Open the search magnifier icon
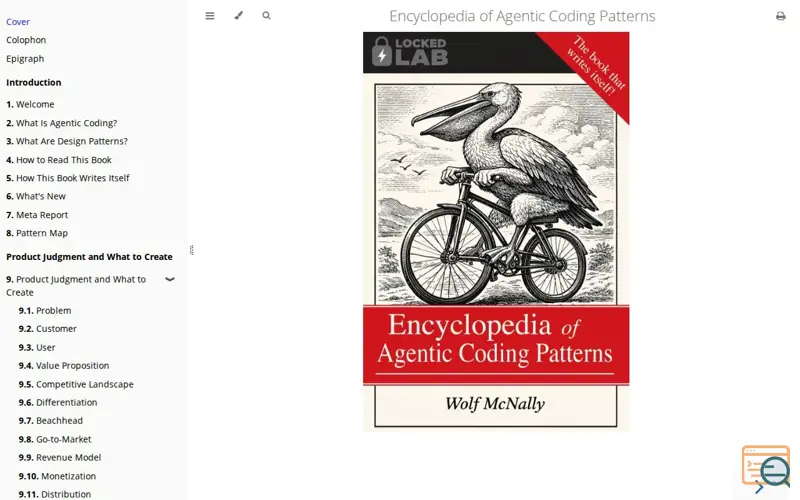Image resolution: width=800 pixels, height=500 pixels. pos(266,16)
